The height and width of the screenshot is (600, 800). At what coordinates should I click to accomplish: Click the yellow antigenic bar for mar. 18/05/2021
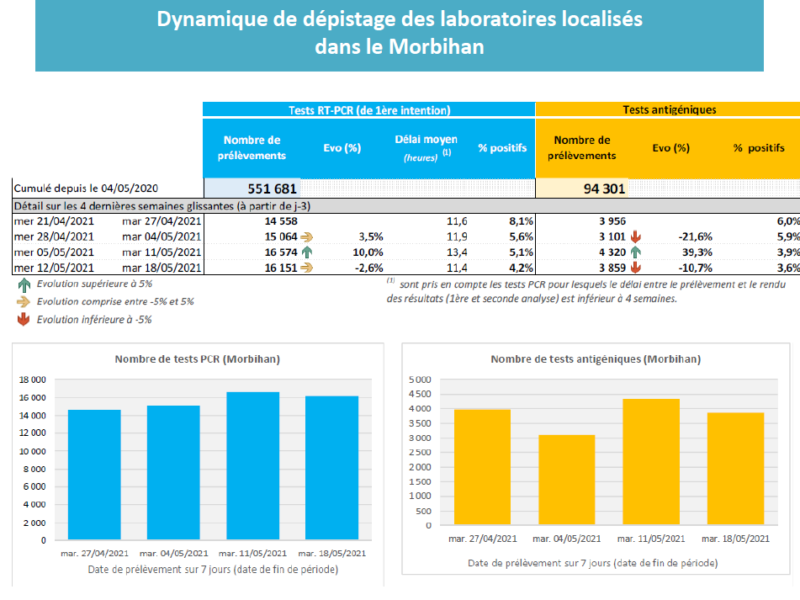point(735,469)
